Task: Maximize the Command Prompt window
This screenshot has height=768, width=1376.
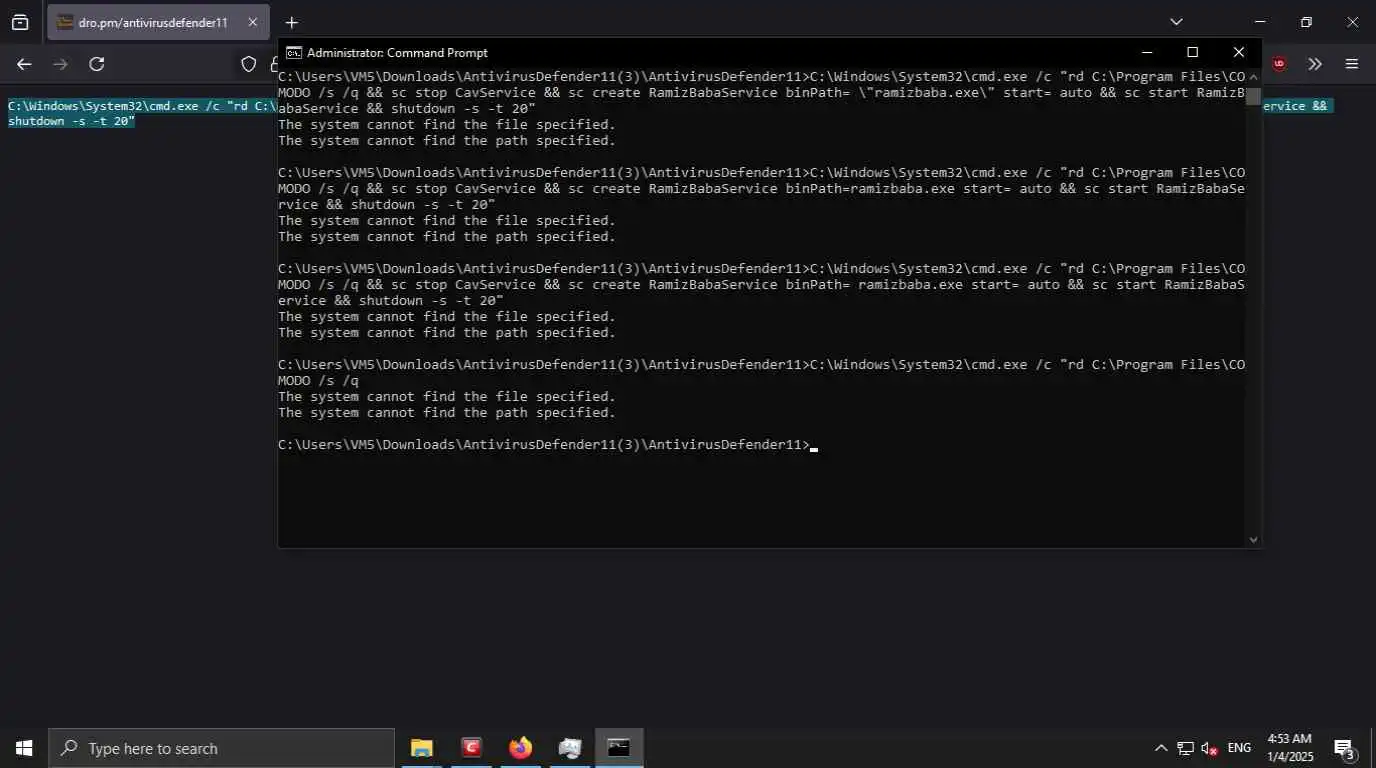Action: tap(1192, 52)
